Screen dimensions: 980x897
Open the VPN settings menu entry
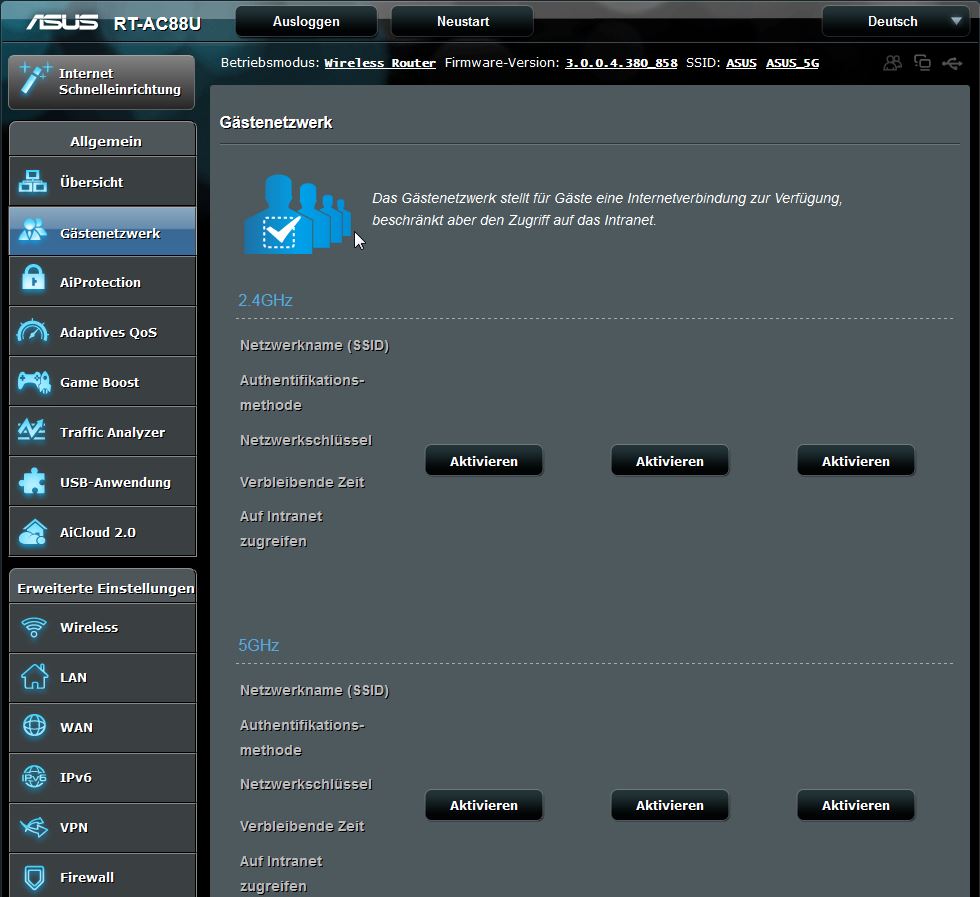(x=102, y=828)
